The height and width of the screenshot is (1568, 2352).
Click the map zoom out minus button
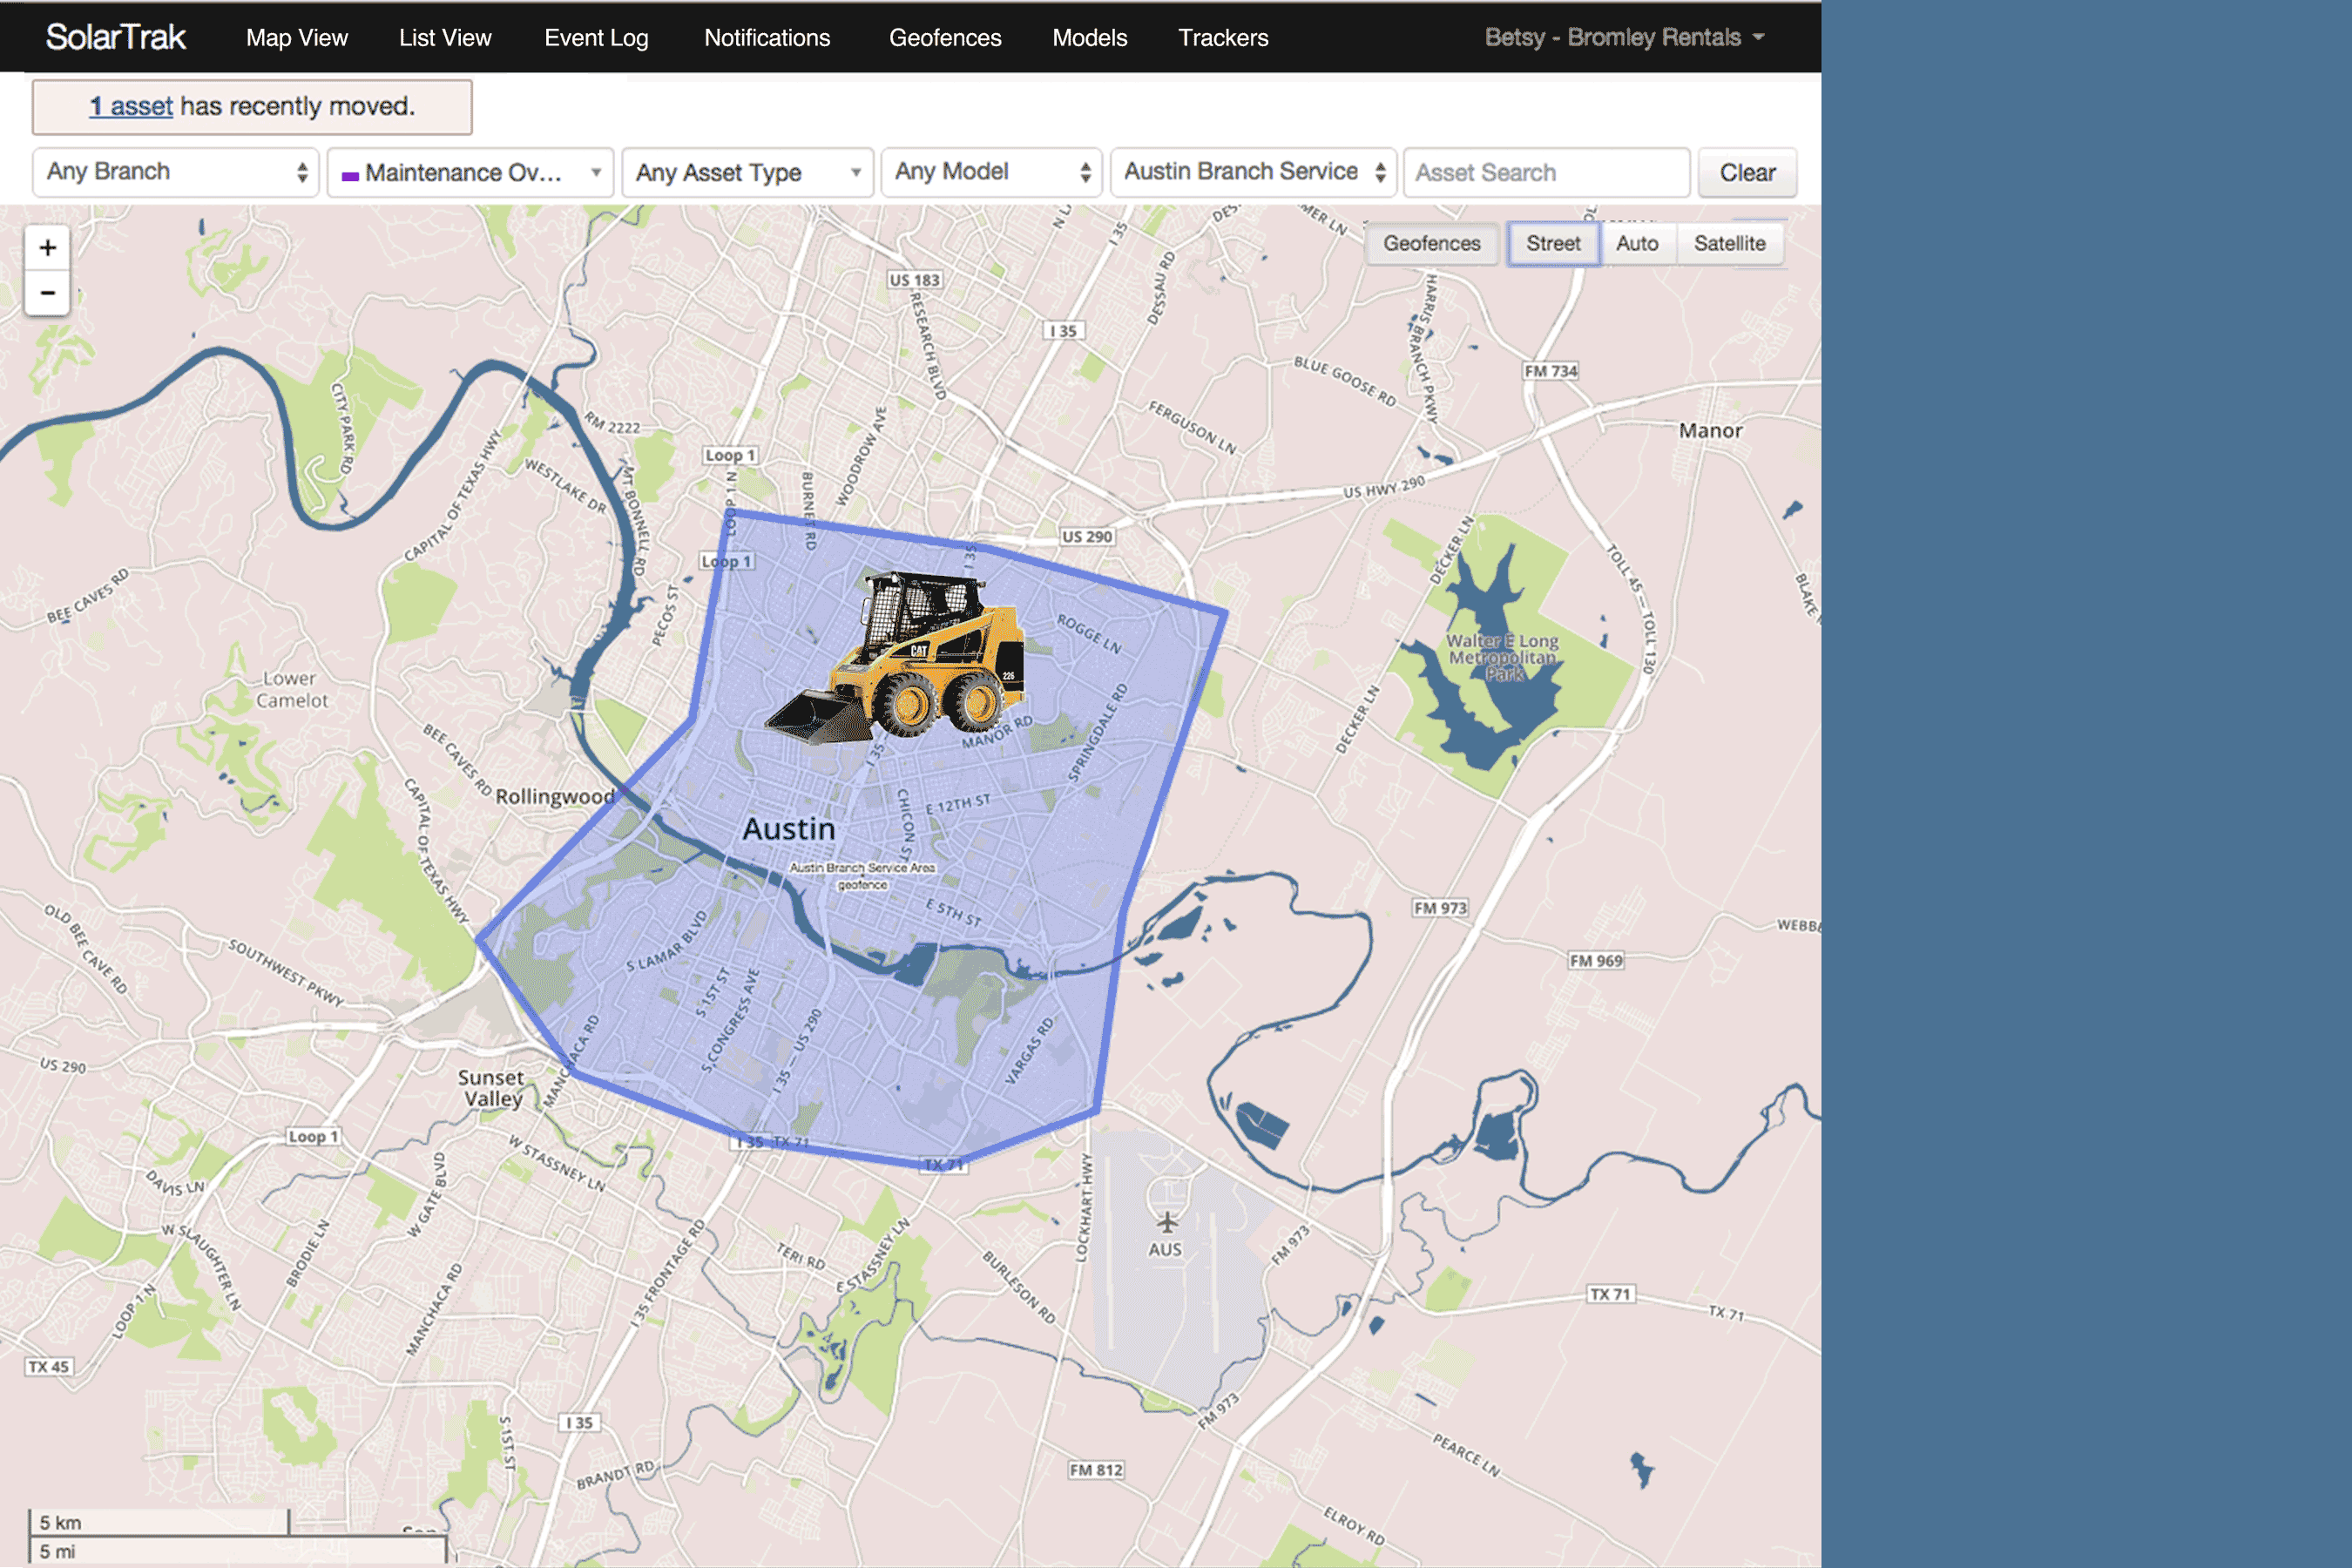[x=47, y=293]
